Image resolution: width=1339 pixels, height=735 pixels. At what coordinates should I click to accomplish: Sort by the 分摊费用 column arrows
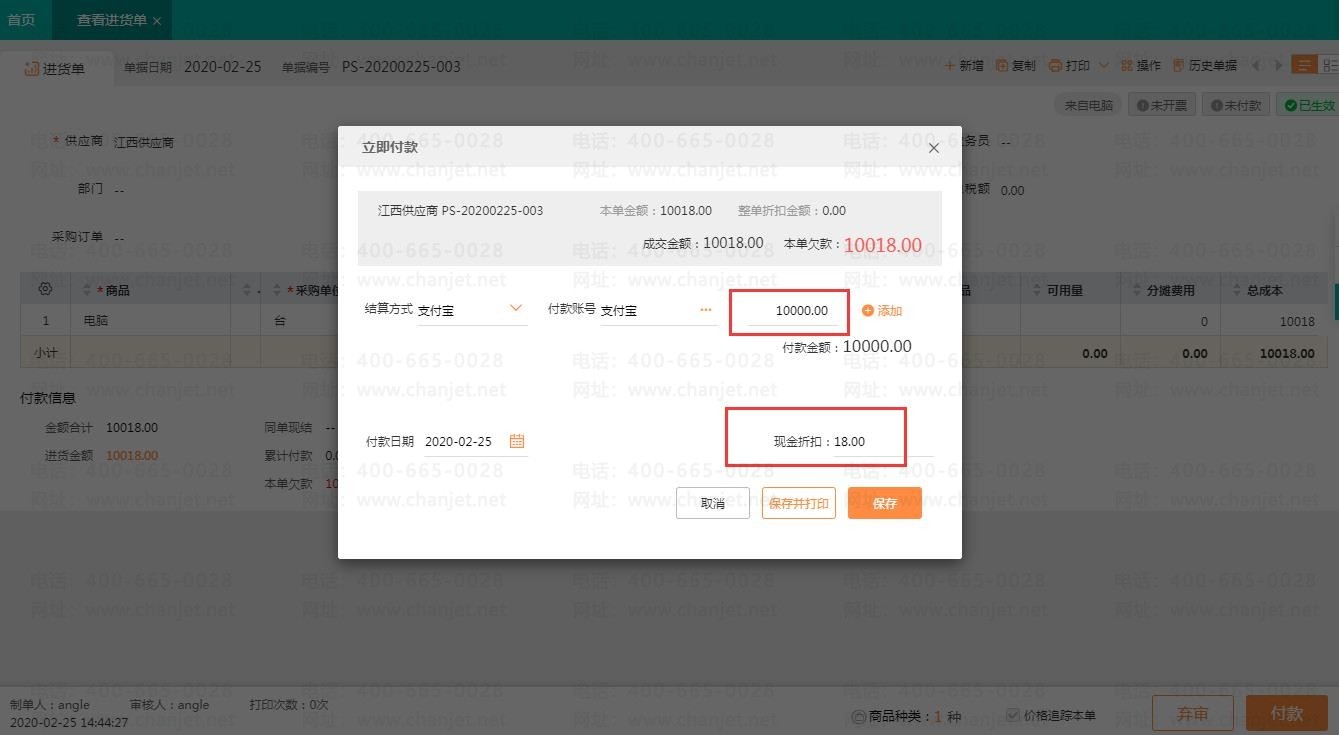click(1137, 290)
